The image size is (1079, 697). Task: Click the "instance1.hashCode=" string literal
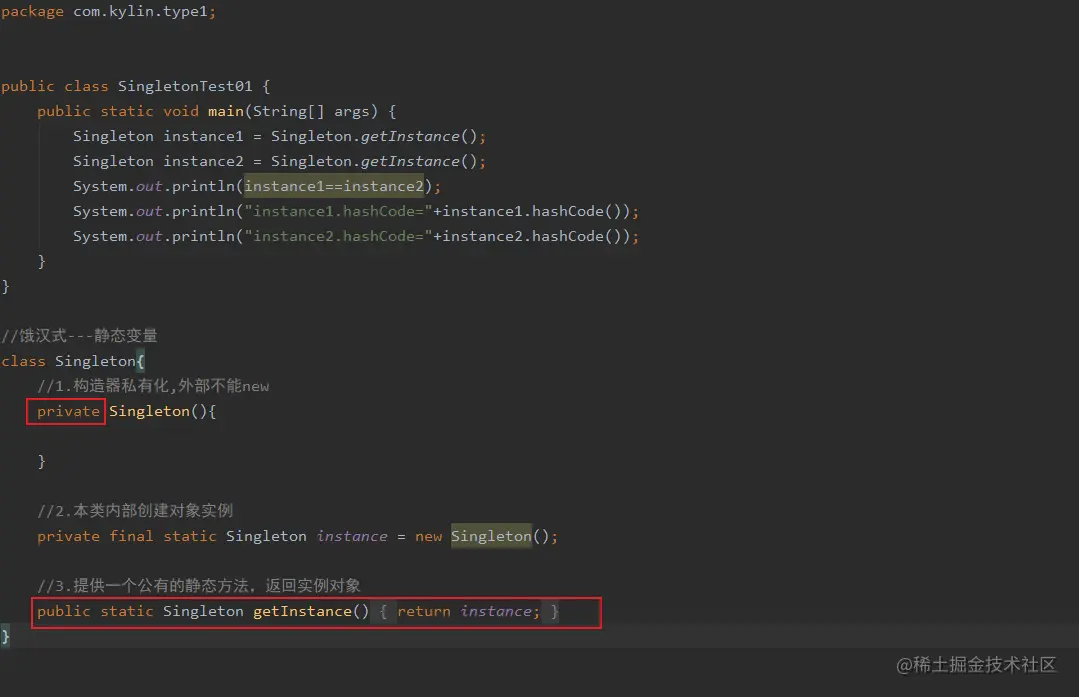coord(338,211)
